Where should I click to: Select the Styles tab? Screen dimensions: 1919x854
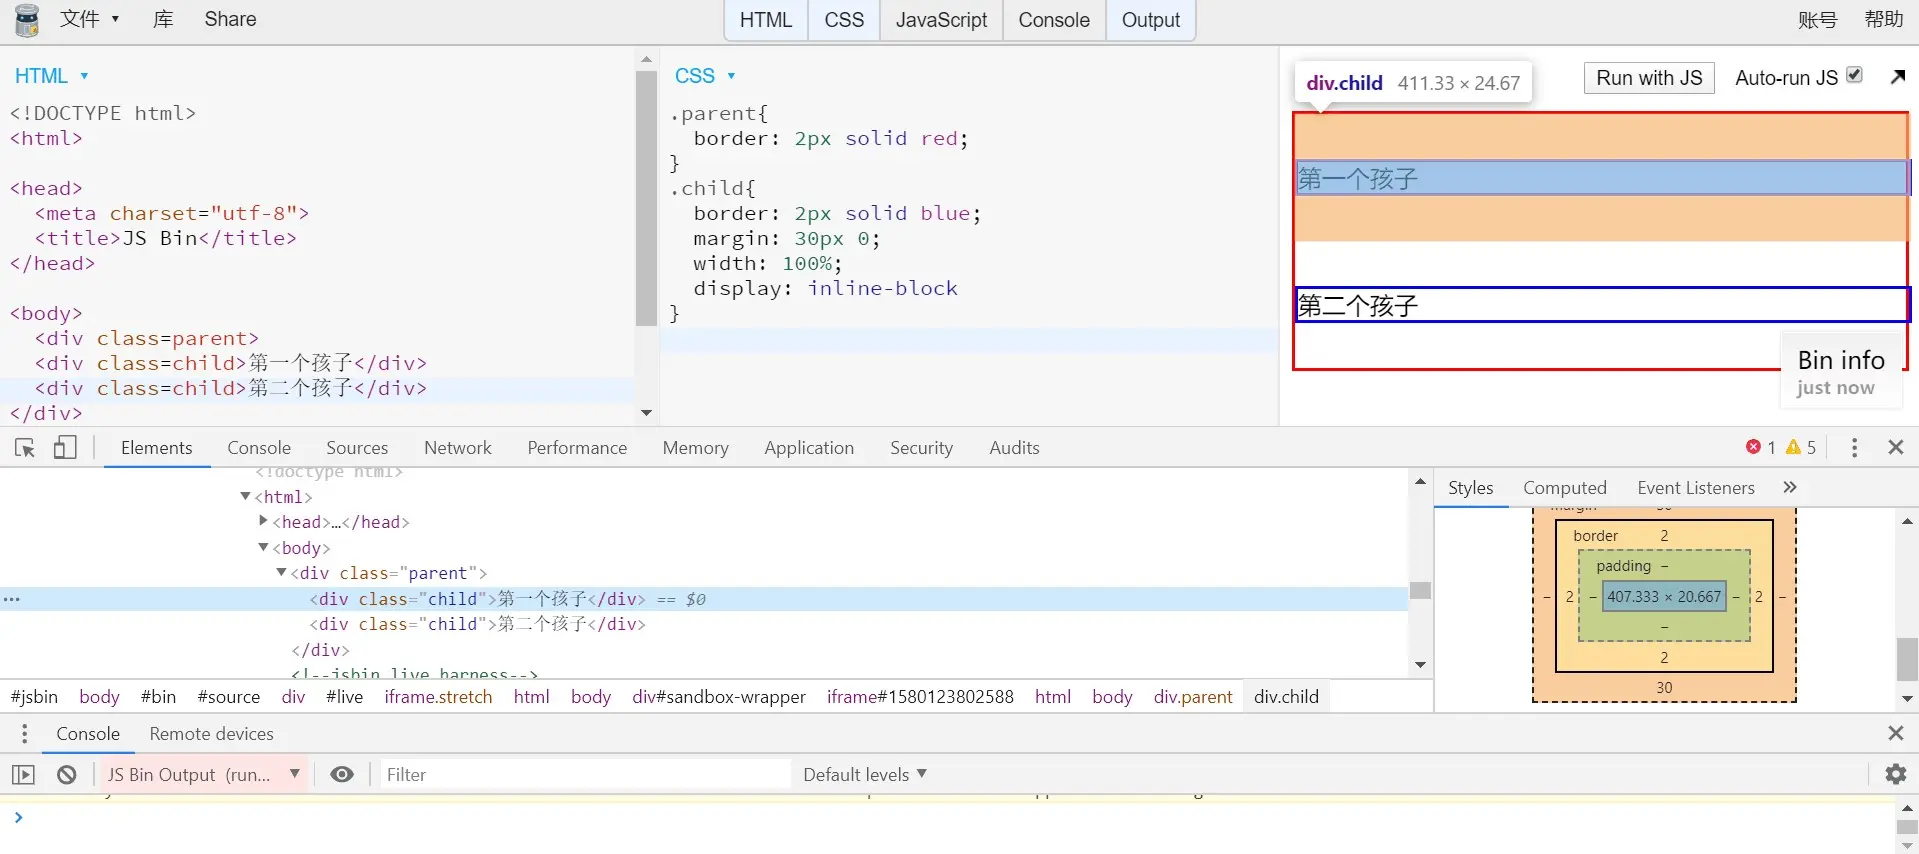(x=1471, y=488)
